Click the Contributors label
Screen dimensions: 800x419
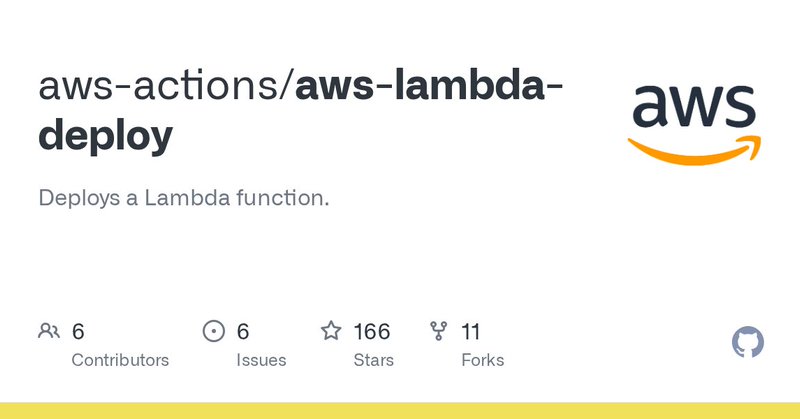120,360
